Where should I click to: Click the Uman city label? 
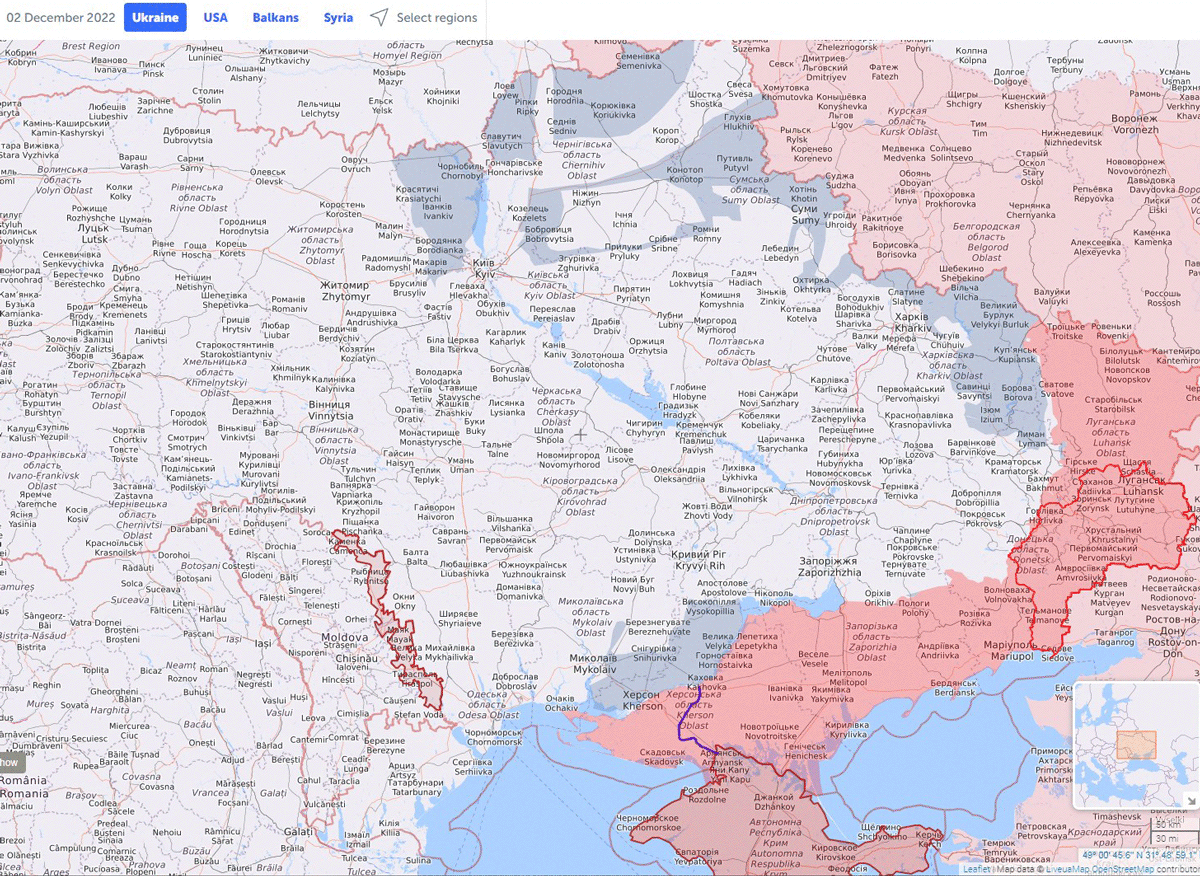pos(461,465)
